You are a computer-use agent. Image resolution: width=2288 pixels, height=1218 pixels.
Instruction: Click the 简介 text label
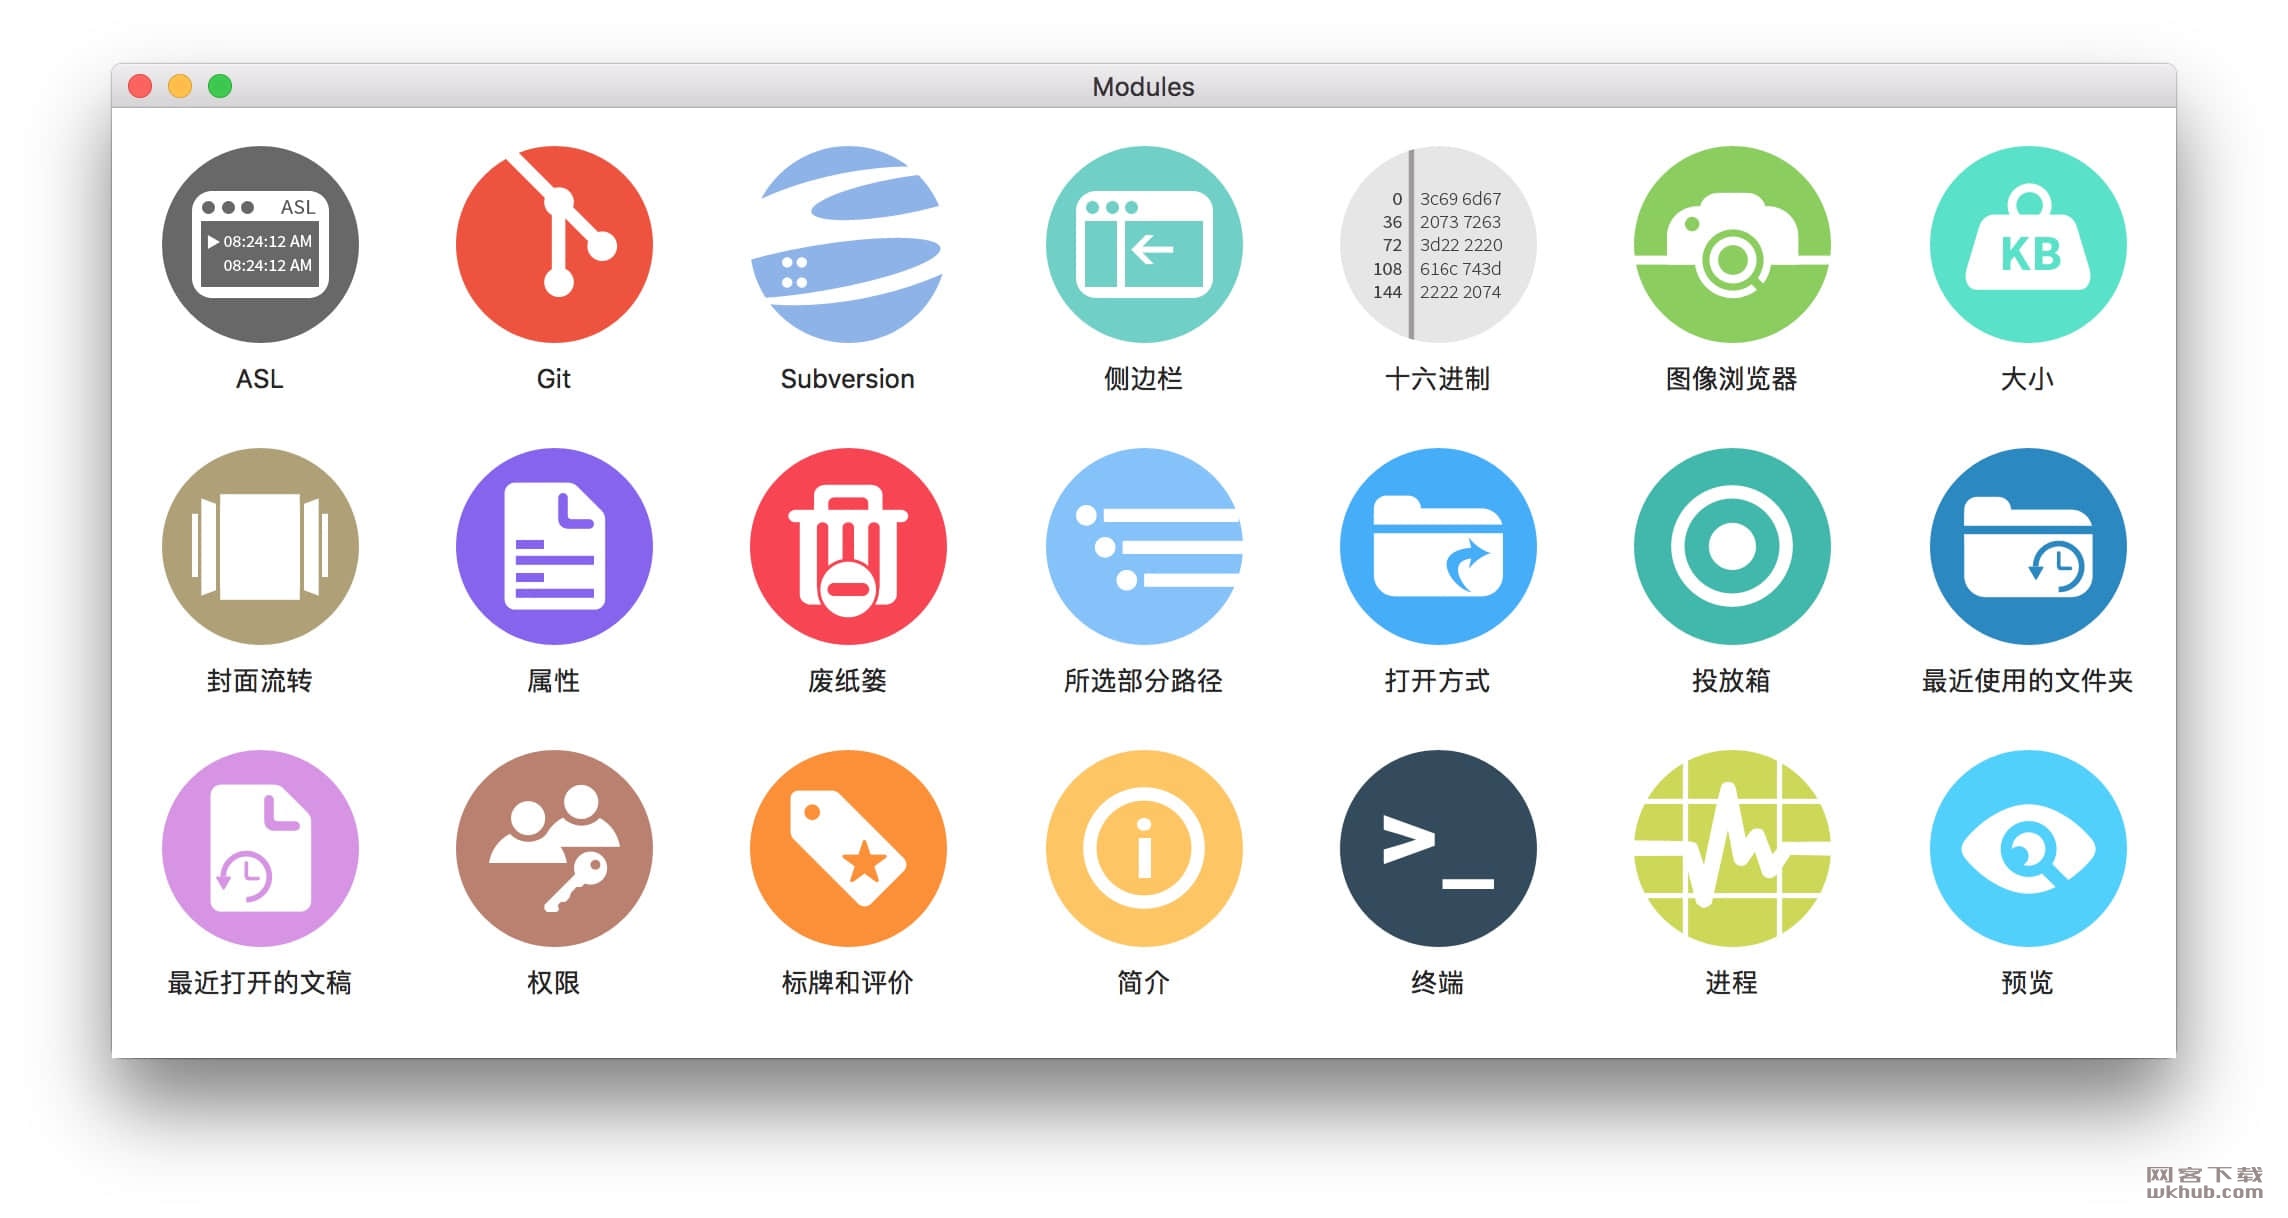tap(1144, 983)
